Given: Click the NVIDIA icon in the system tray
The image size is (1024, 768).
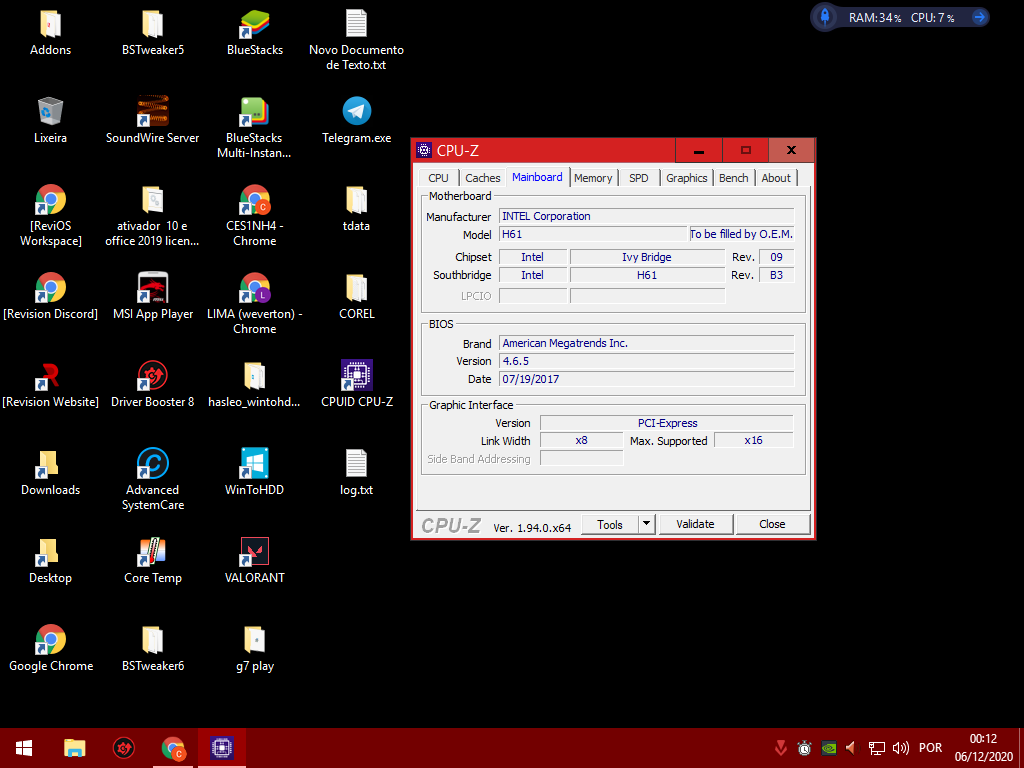Looking at the screenshot, I should tap(828, 748).
